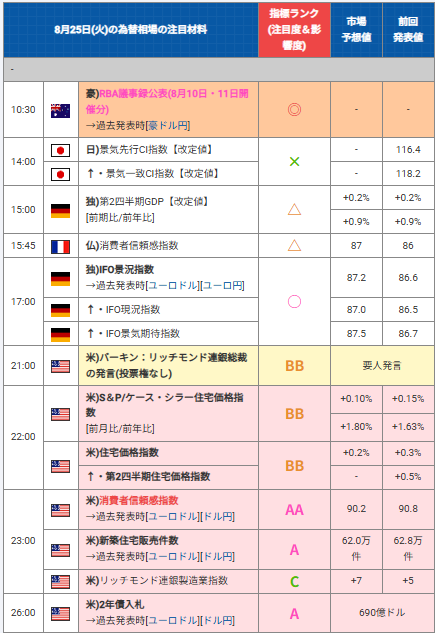Open ユーロドル link under IFO景況指数
Image resolution: width=435 pixels, height=633 pixels.
click(x=174, y=286)
